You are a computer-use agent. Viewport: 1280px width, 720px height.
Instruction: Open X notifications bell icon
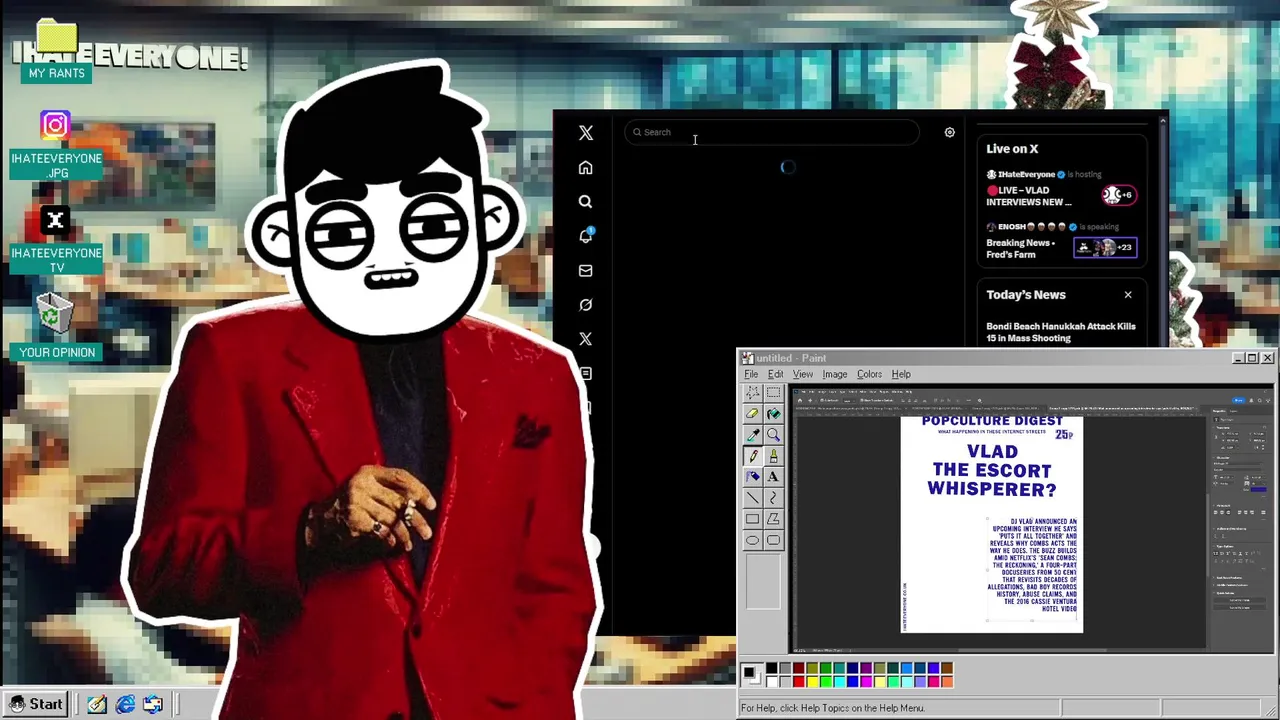(586, 236)
